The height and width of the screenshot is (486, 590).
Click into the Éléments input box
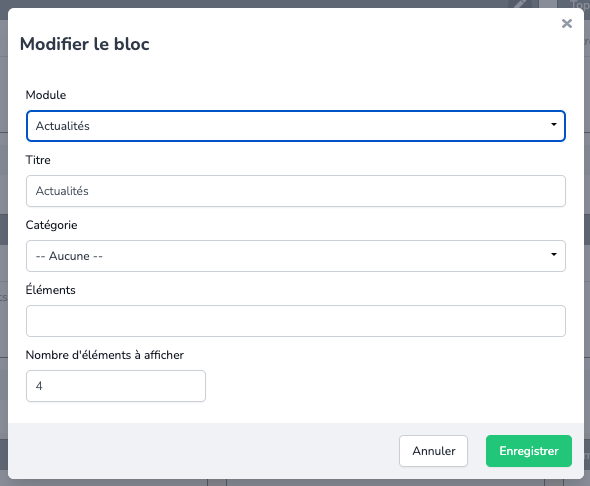tap(296, 321)
